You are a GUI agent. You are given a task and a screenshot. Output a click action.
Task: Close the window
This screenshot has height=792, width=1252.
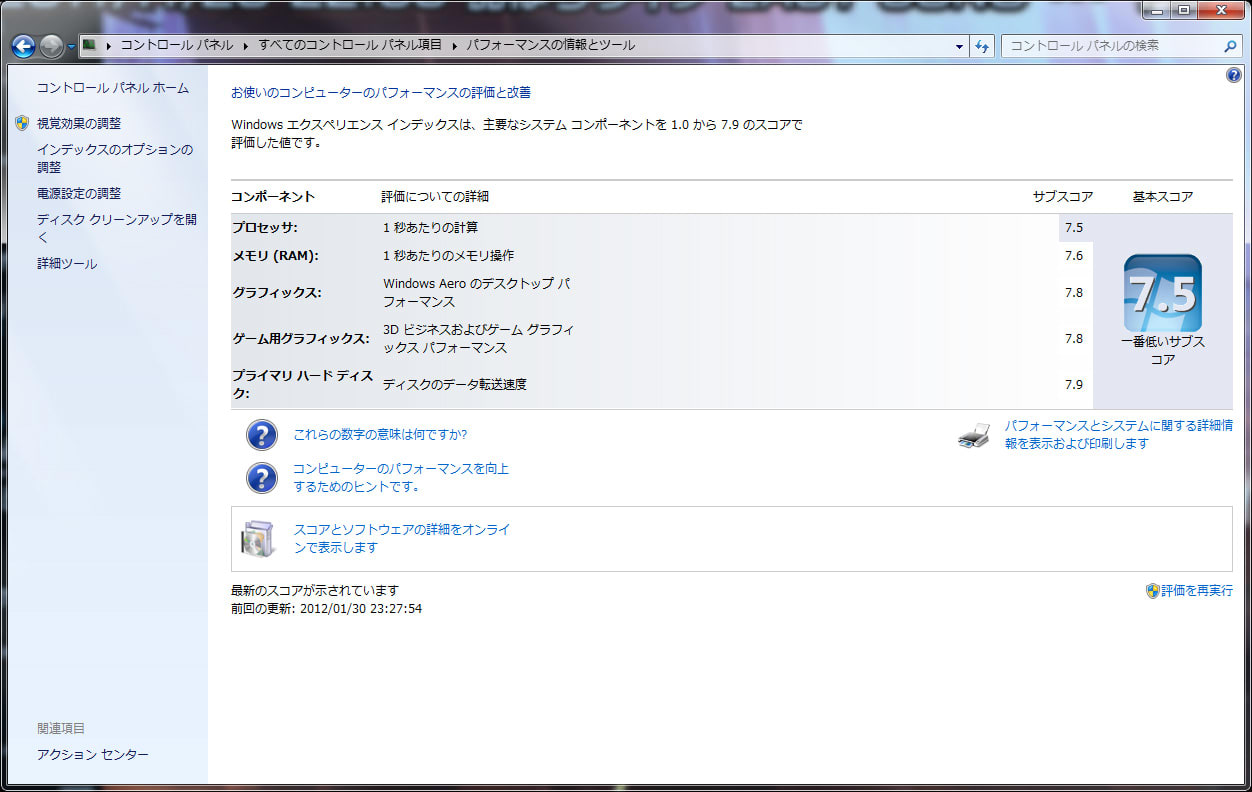tap(1221, 9)
